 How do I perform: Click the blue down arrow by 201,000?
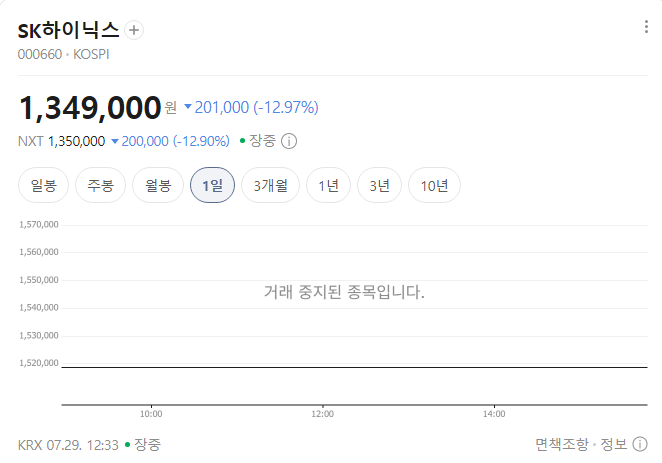pyautogui.click(x=188, y=106)
